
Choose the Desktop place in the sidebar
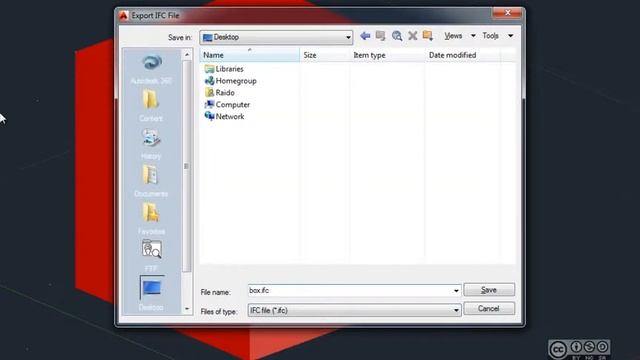coord(151,293)
